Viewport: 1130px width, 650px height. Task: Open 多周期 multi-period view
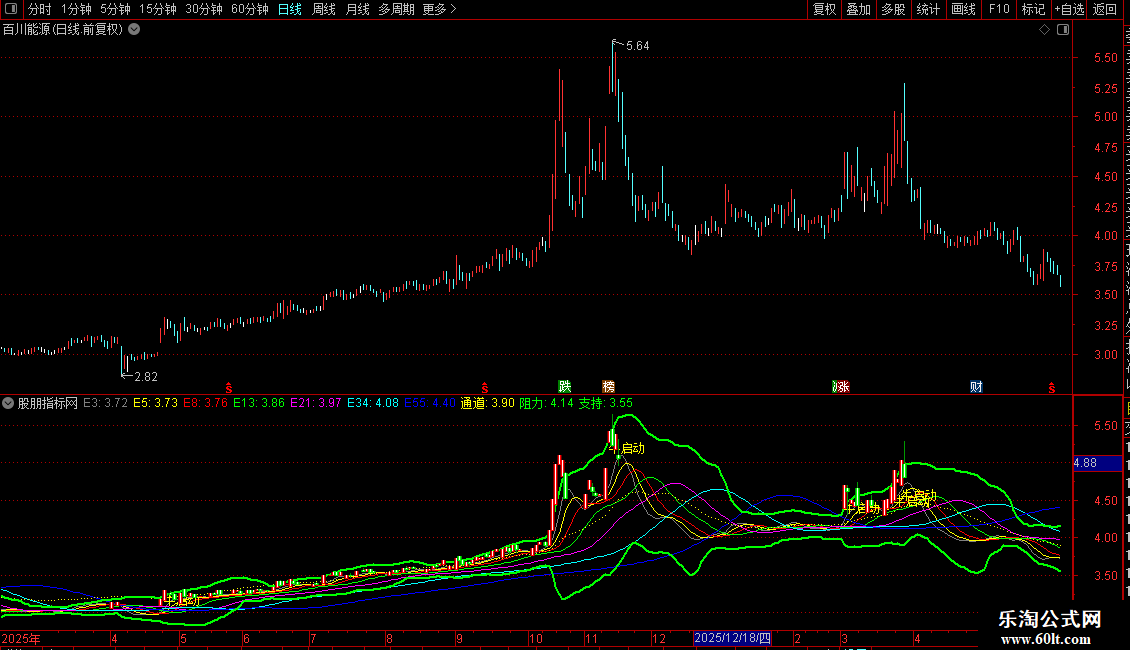pyautogui.click(x=396, y=9)
